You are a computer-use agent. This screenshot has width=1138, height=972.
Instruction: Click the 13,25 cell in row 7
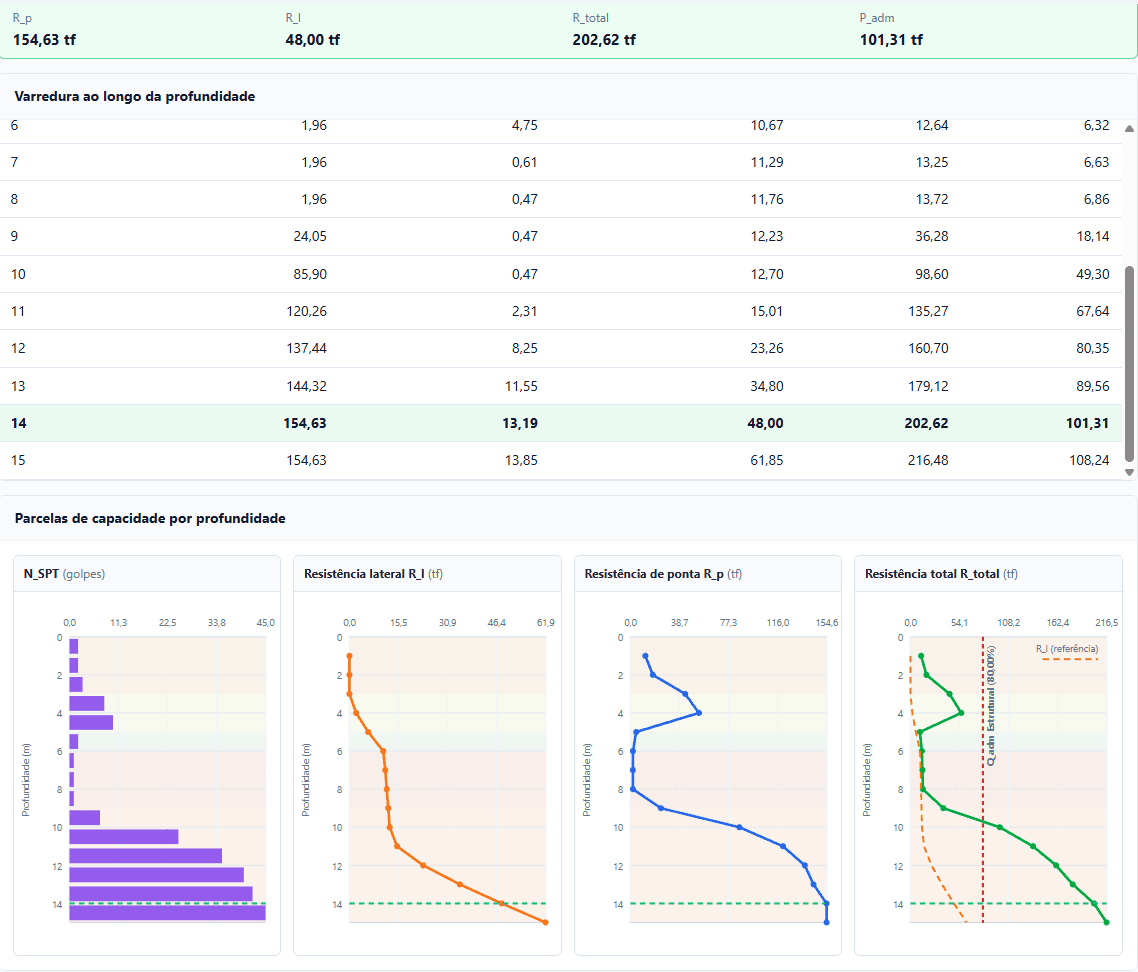(x=932, y=163)
